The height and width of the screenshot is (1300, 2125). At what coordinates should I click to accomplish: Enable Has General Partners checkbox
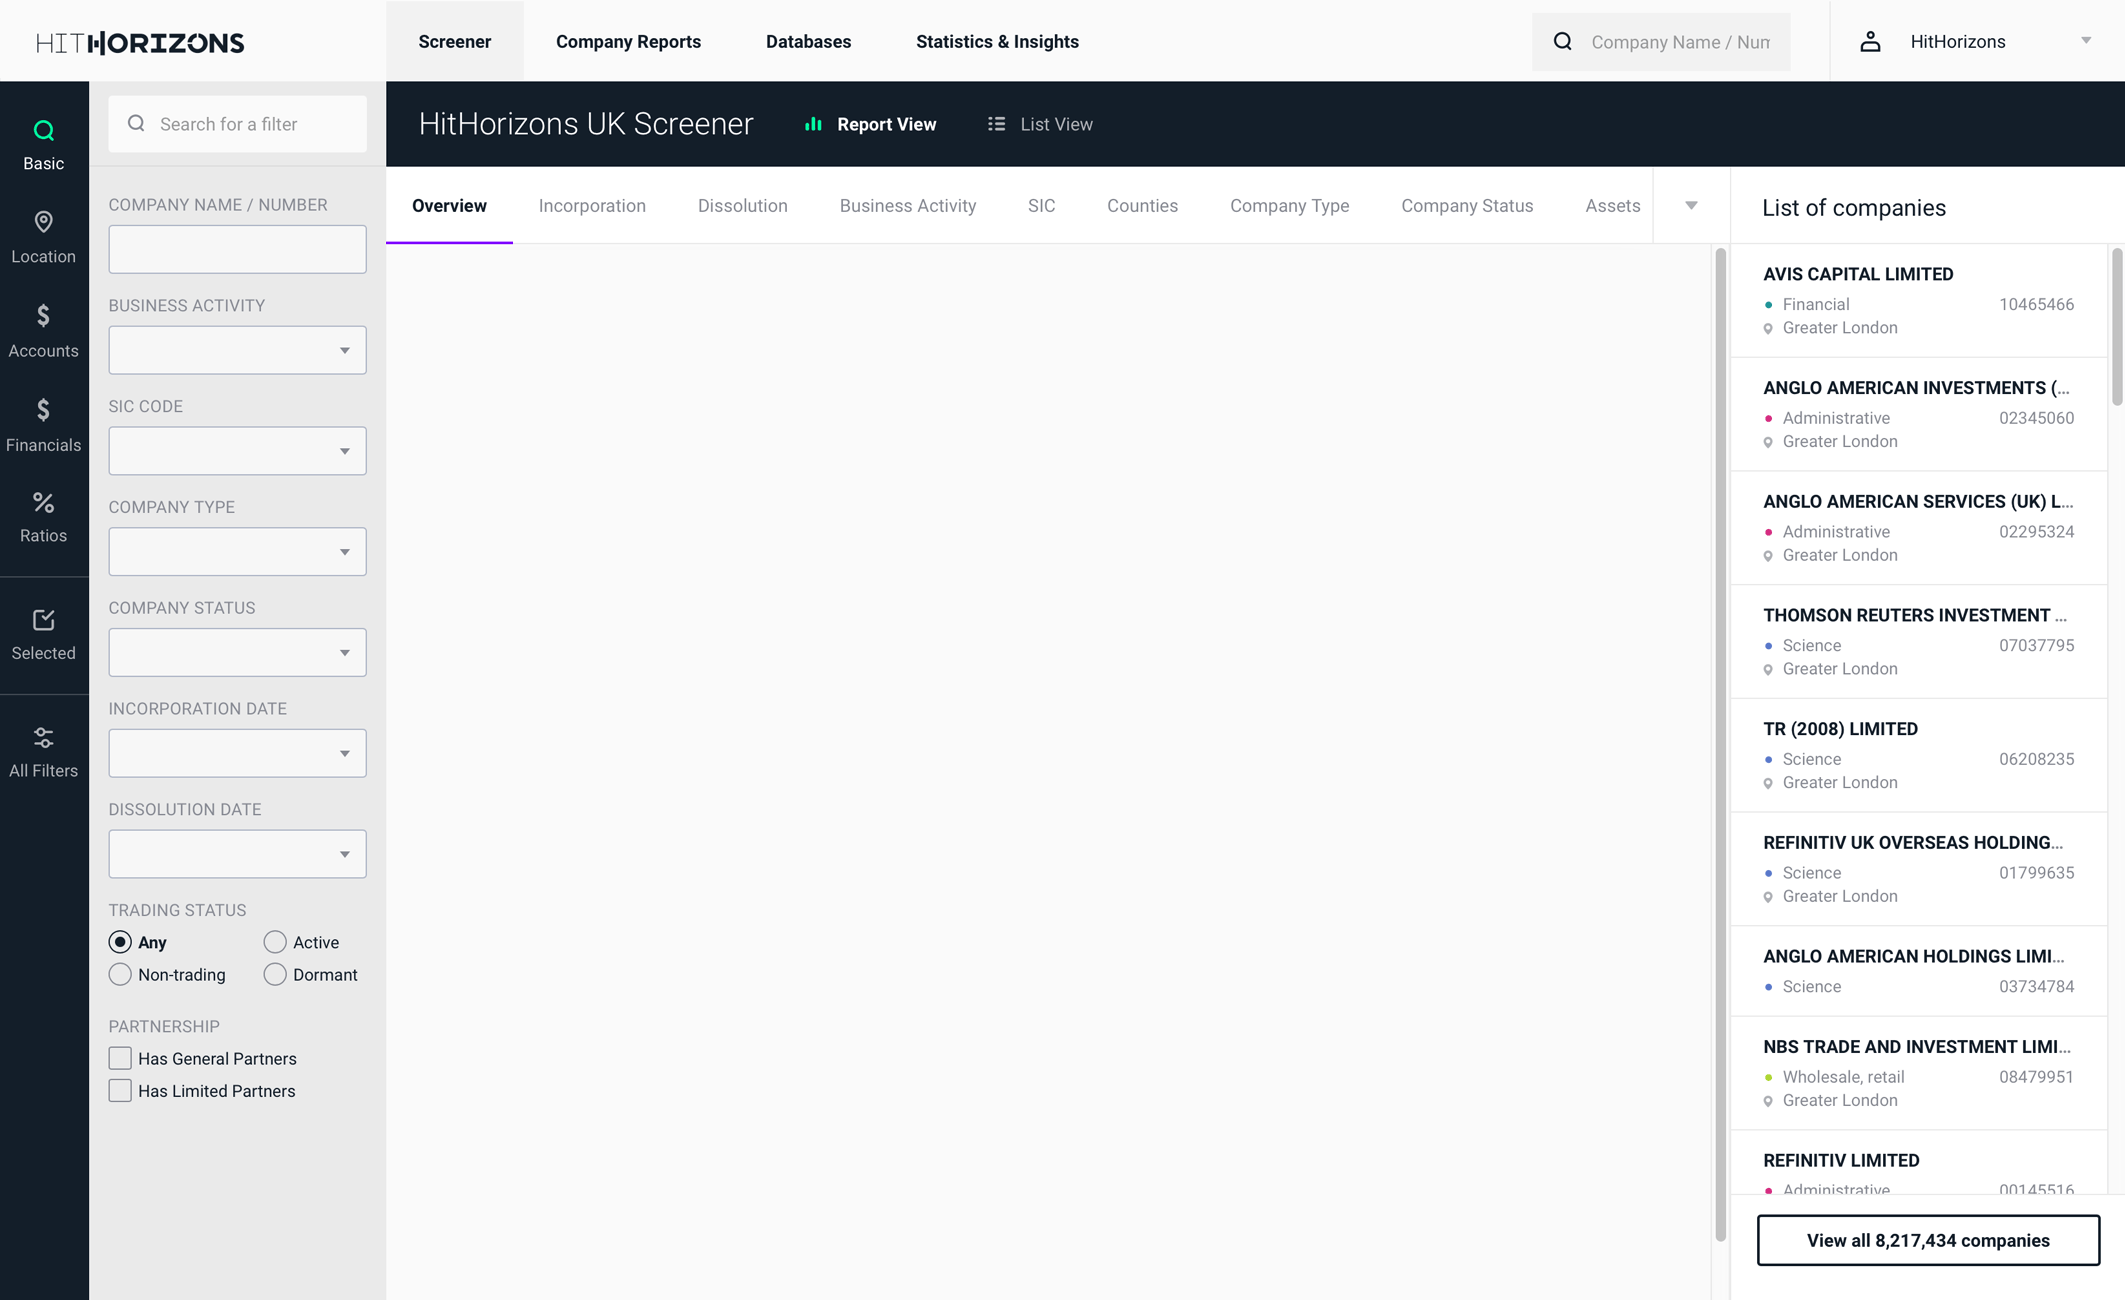tap(120, 1058)
